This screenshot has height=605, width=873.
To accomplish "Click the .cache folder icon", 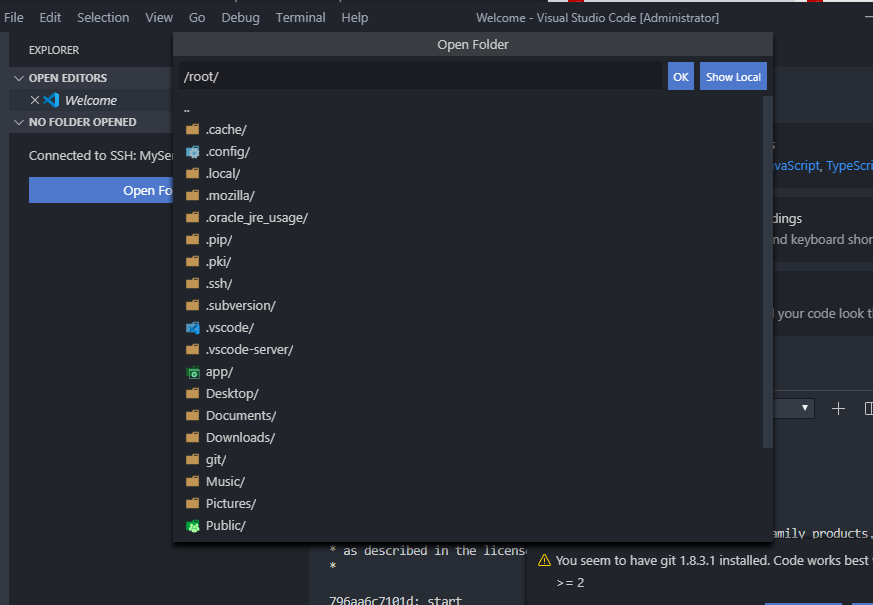I will click(x=193, y=130).
